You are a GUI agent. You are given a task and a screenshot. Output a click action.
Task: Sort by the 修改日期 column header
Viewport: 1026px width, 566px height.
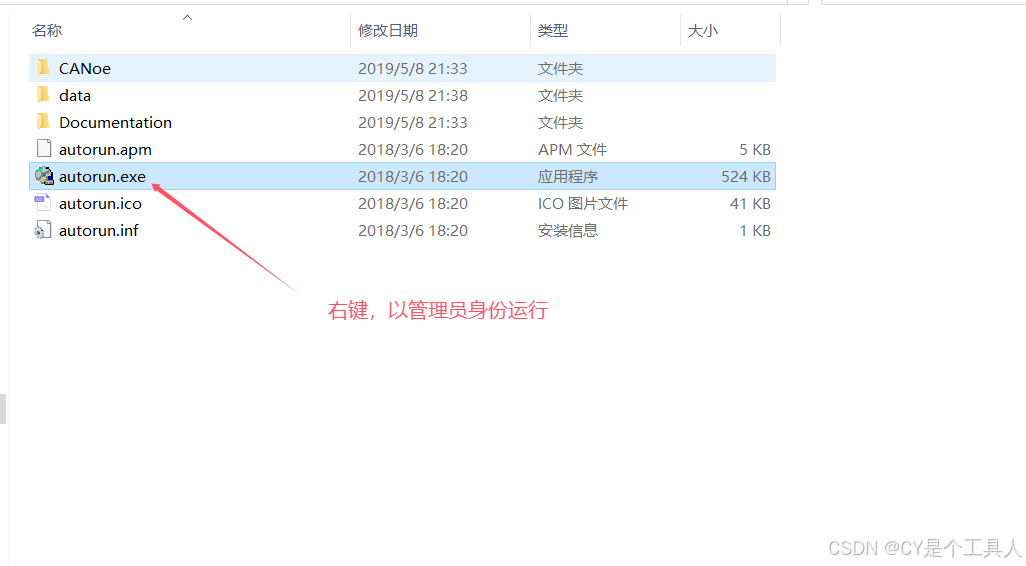point(387,30)
